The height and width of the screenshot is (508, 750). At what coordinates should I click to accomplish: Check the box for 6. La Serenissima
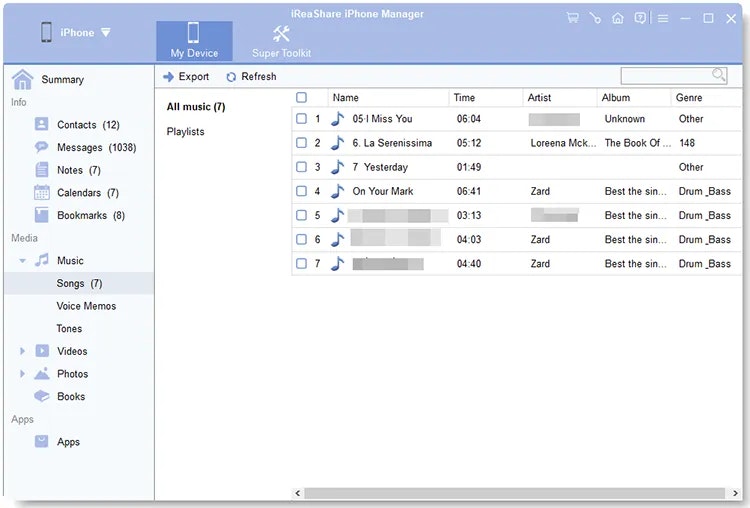pyautogui.click(x=301, y=143)
